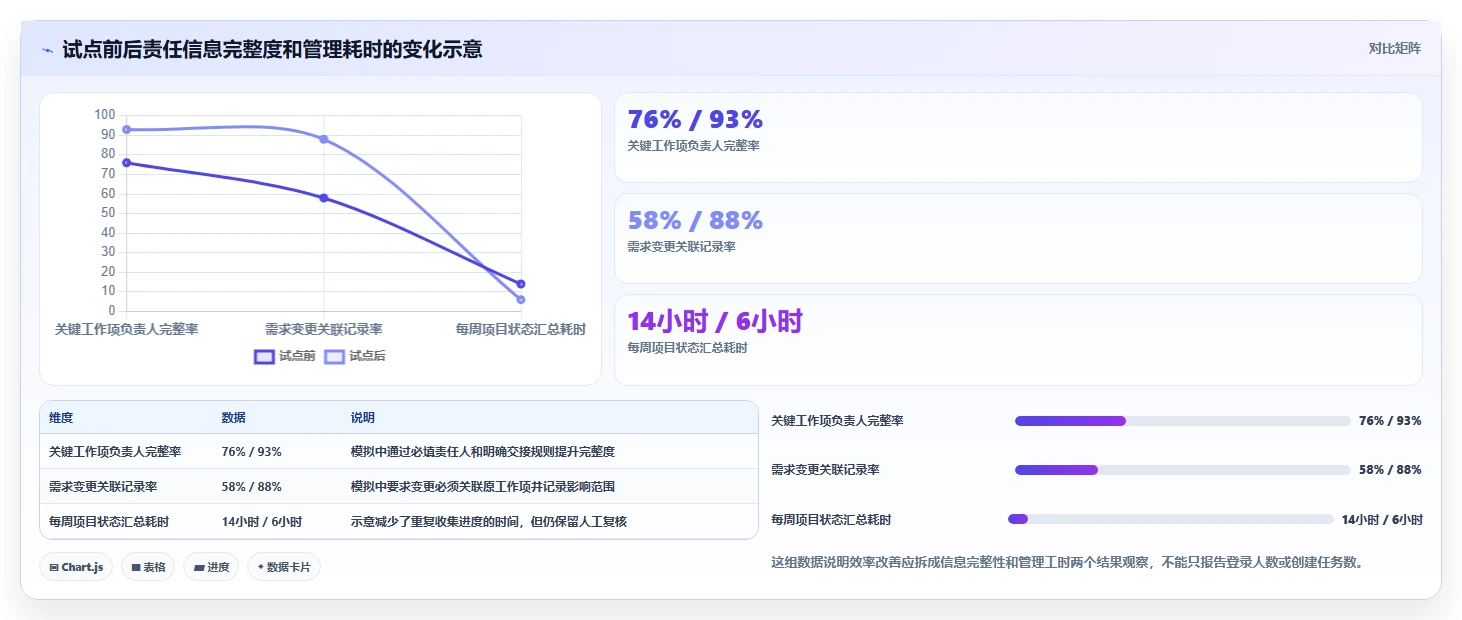Select the 进度 chip

pos(211,567)
